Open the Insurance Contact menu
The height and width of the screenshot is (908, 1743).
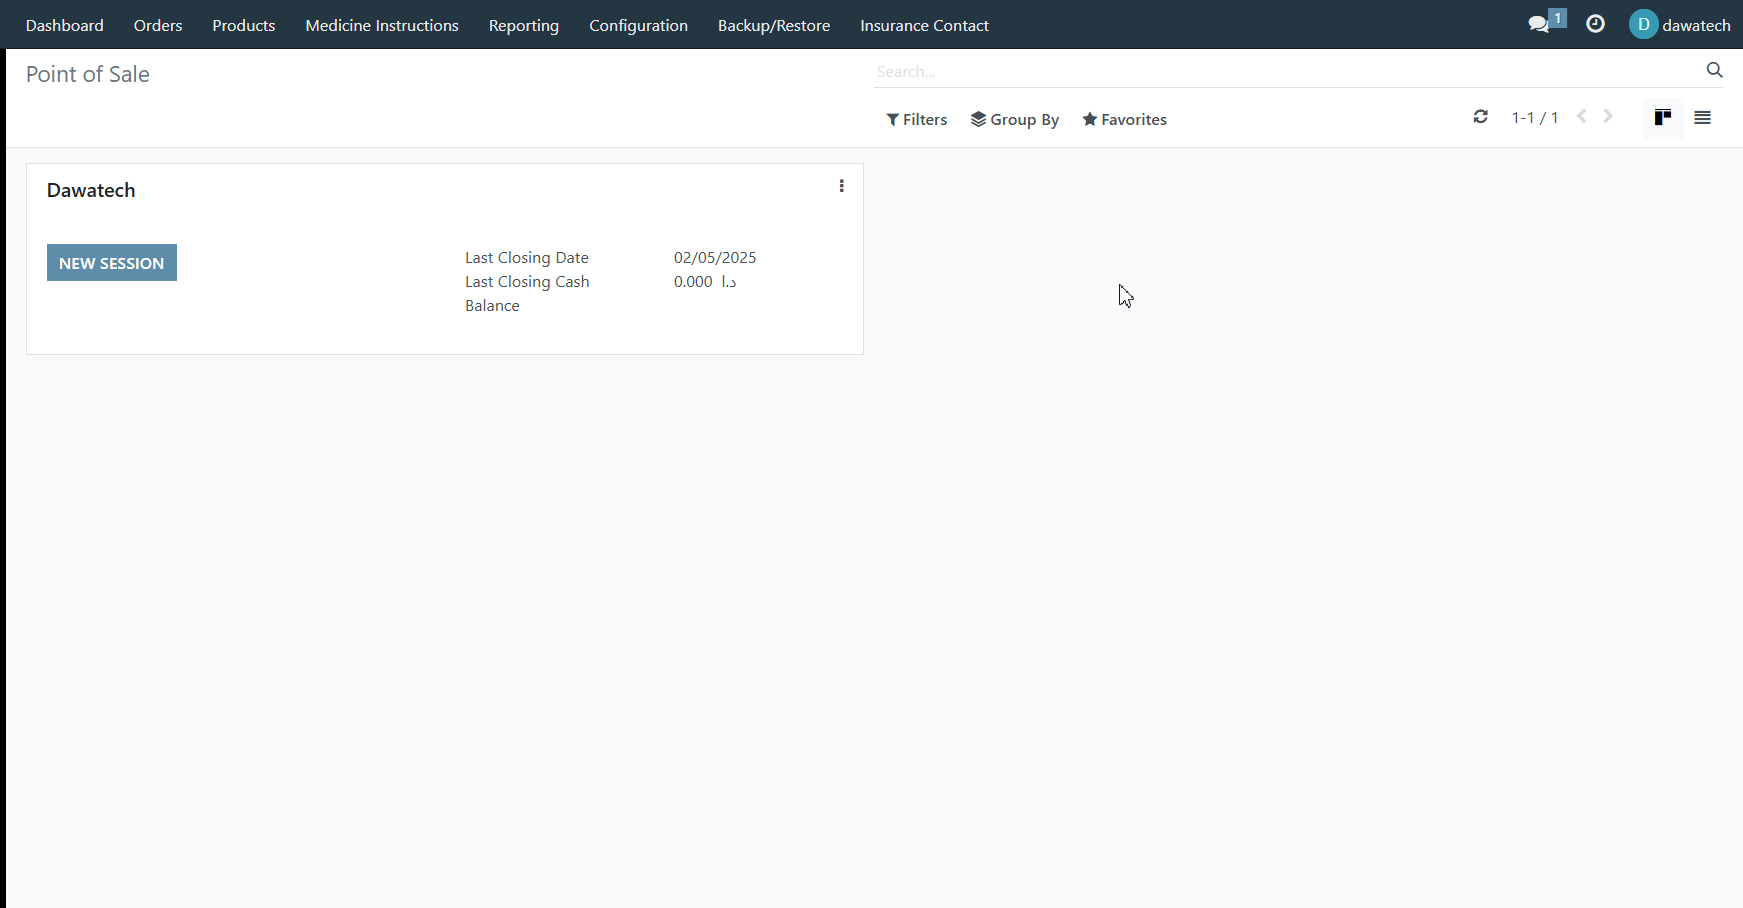tap(925, 25)
